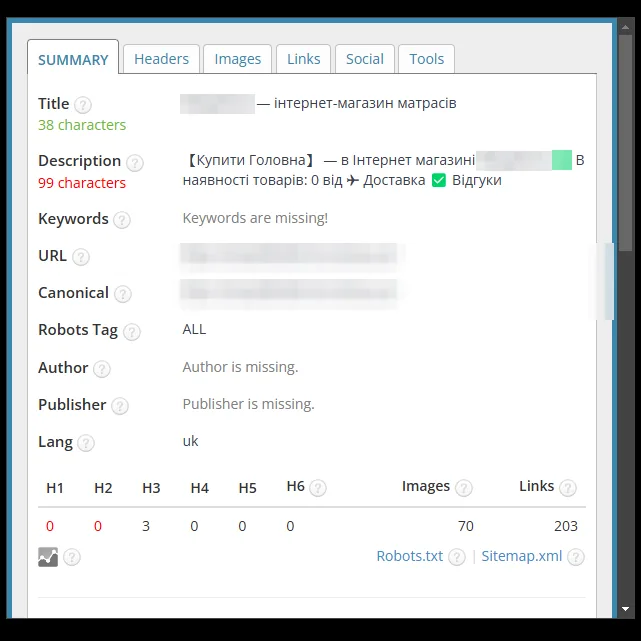Open the Tools tab
Viewport: 641px width, 641px height.
click(x=426, y=59)
